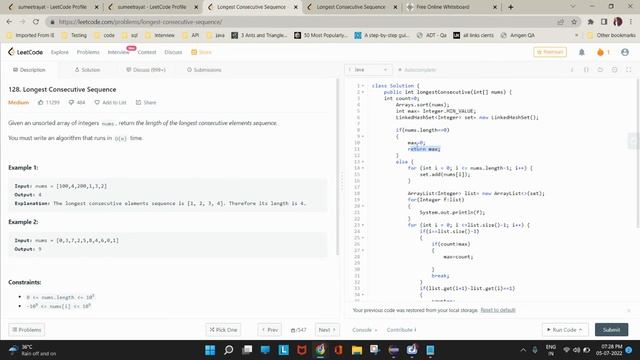
Task: Click the taskbar weather widget
Action: (33, 350)
